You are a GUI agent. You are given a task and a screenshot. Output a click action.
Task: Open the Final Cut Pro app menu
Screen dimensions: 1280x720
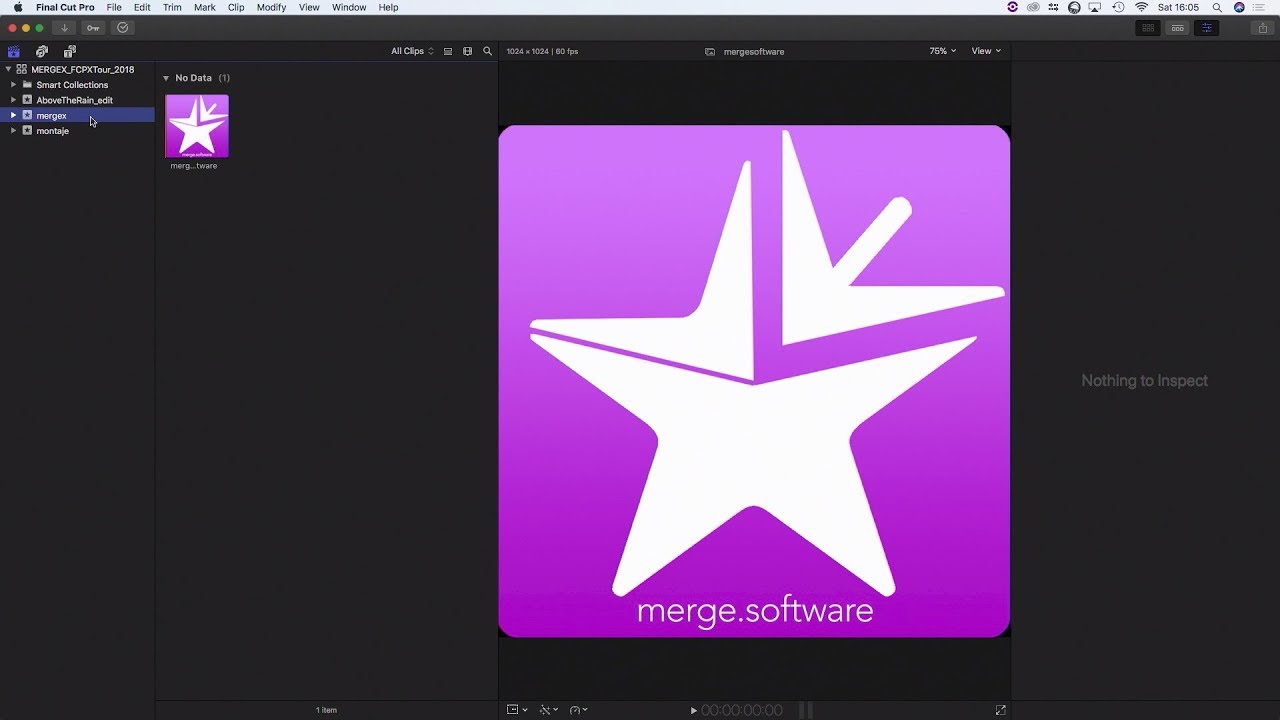(x=65, y=7)
